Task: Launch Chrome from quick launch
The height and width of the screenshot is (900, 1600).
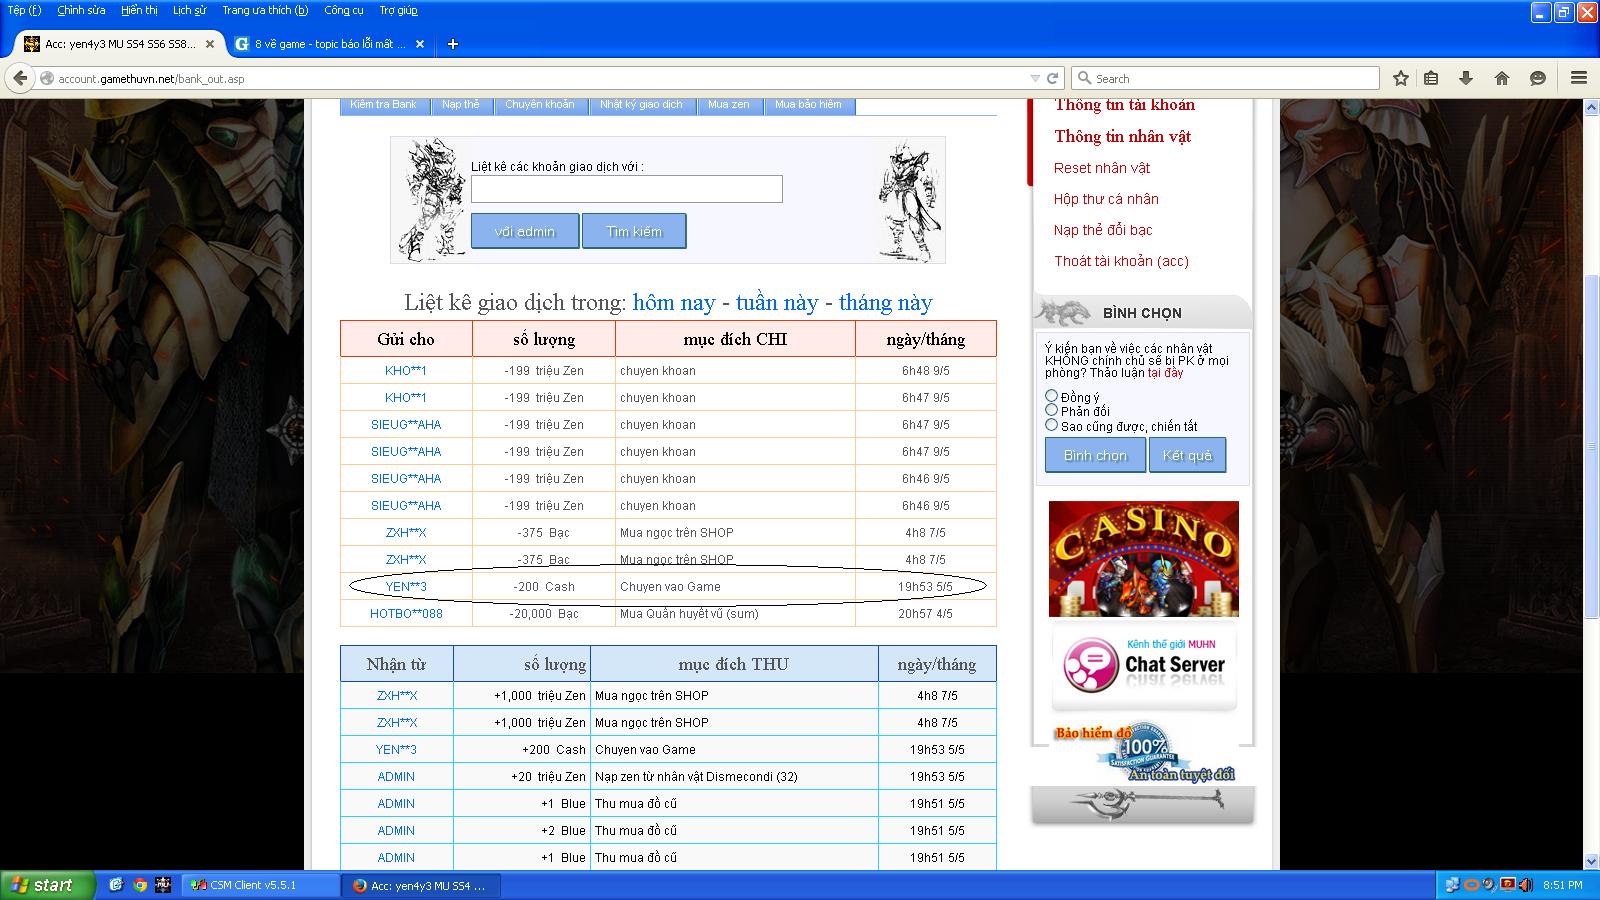Action: [140, 885]
